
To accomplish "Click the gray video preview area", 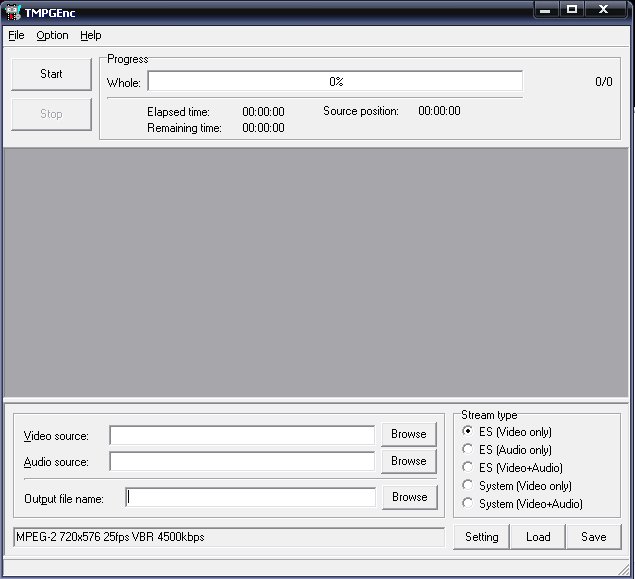I will pos(316,272).
